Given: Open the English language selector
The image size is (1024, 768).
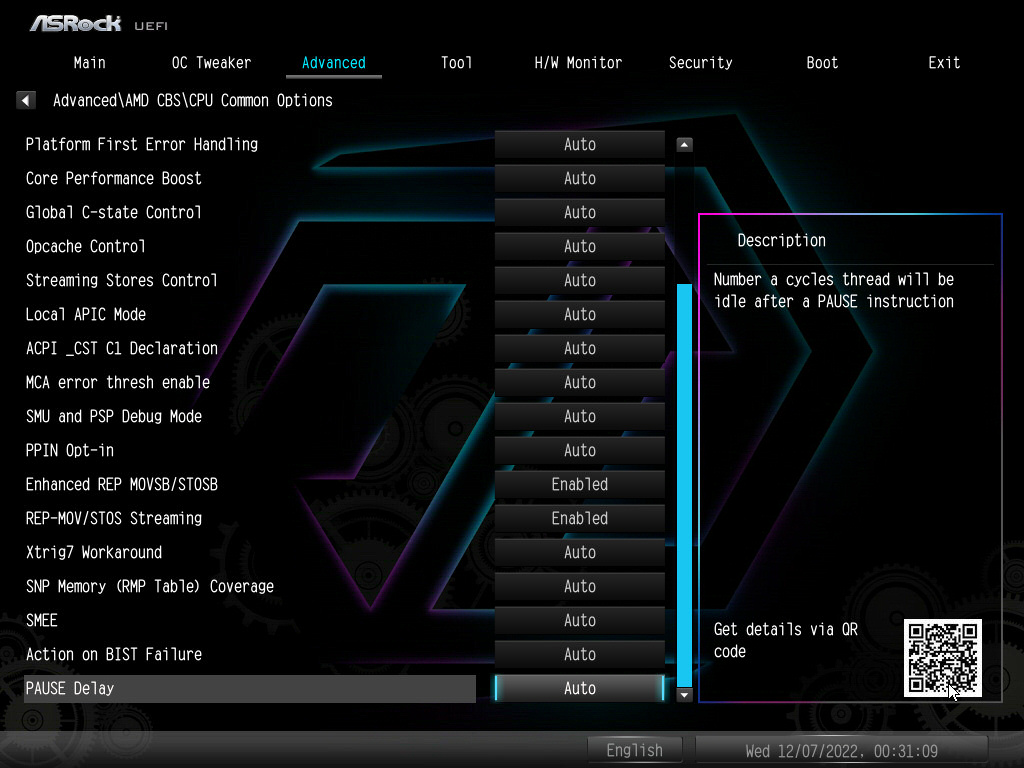Looking at the screenshot, I should tap(635, 750).
